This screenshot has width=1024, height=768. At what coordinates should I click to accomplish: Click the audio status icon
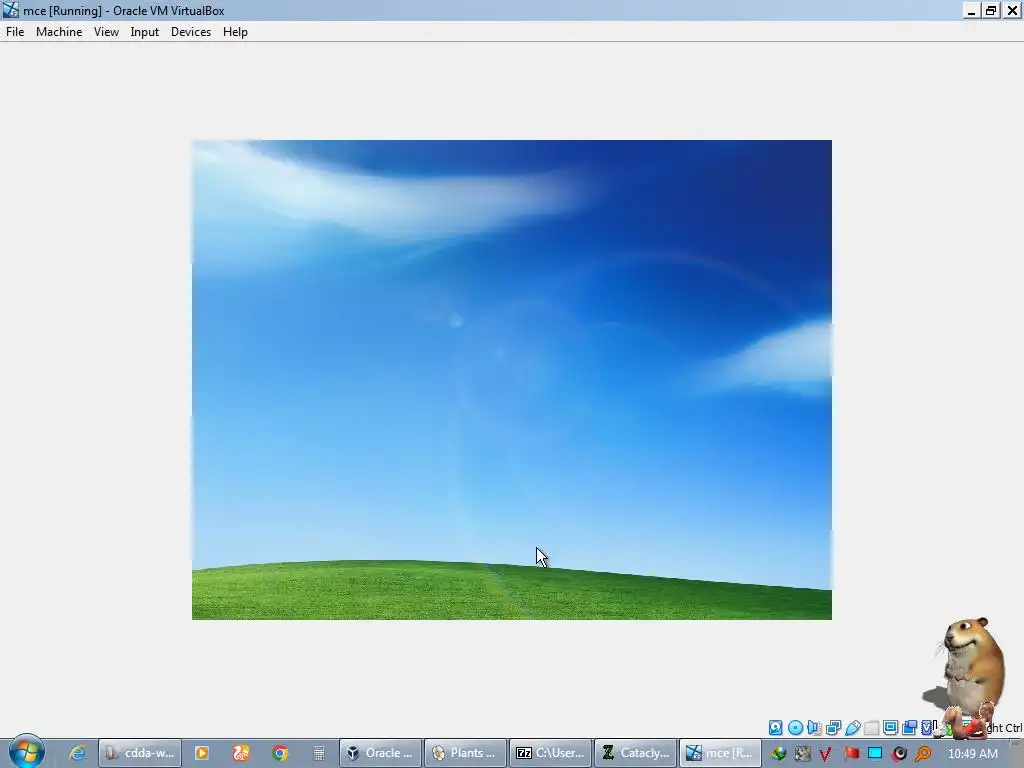pos(814,728)
